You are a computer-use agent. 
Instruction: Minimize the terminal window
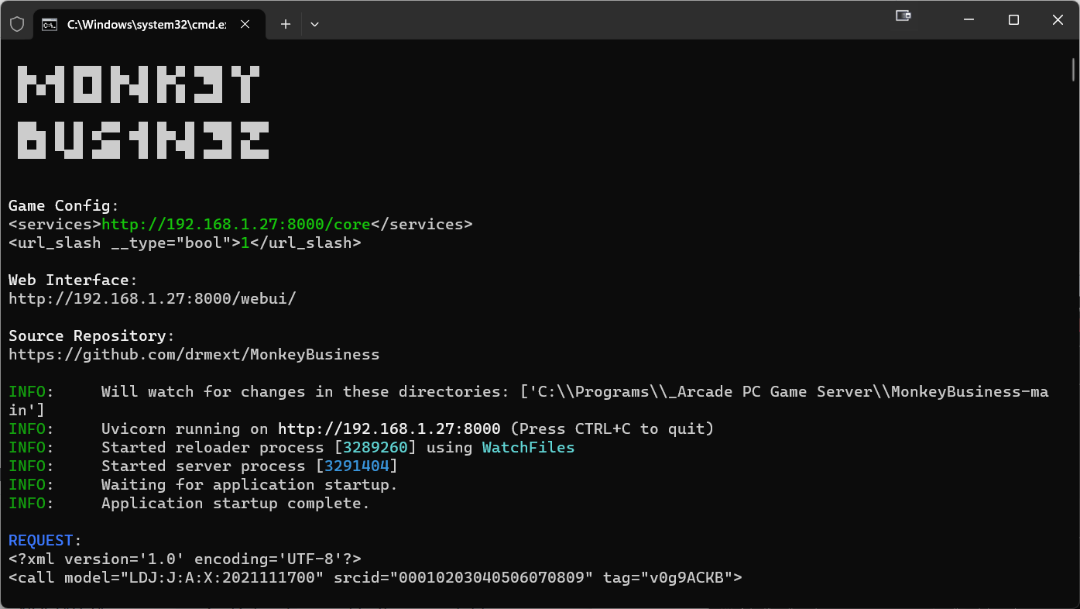pos(968,20)
